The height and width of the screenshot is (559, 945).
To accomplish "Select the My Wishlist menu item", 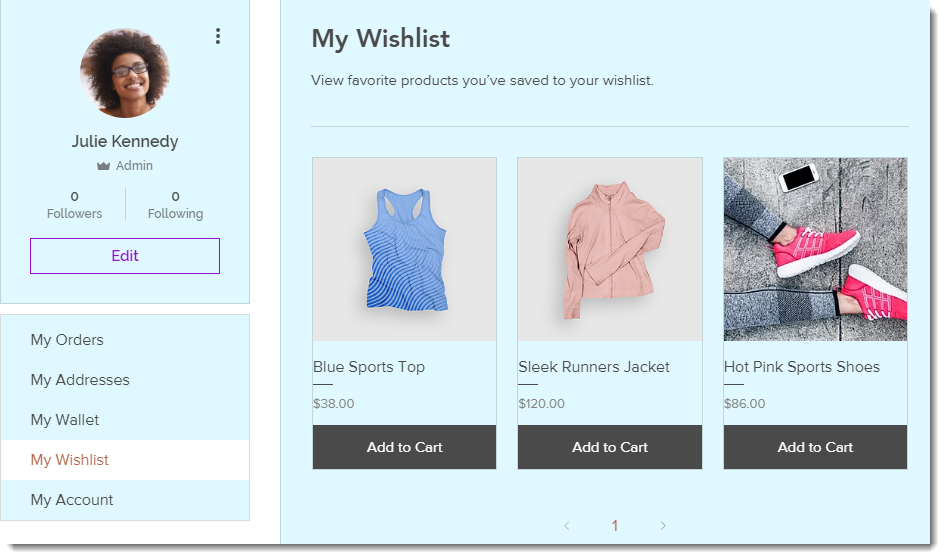I will 125,460.
